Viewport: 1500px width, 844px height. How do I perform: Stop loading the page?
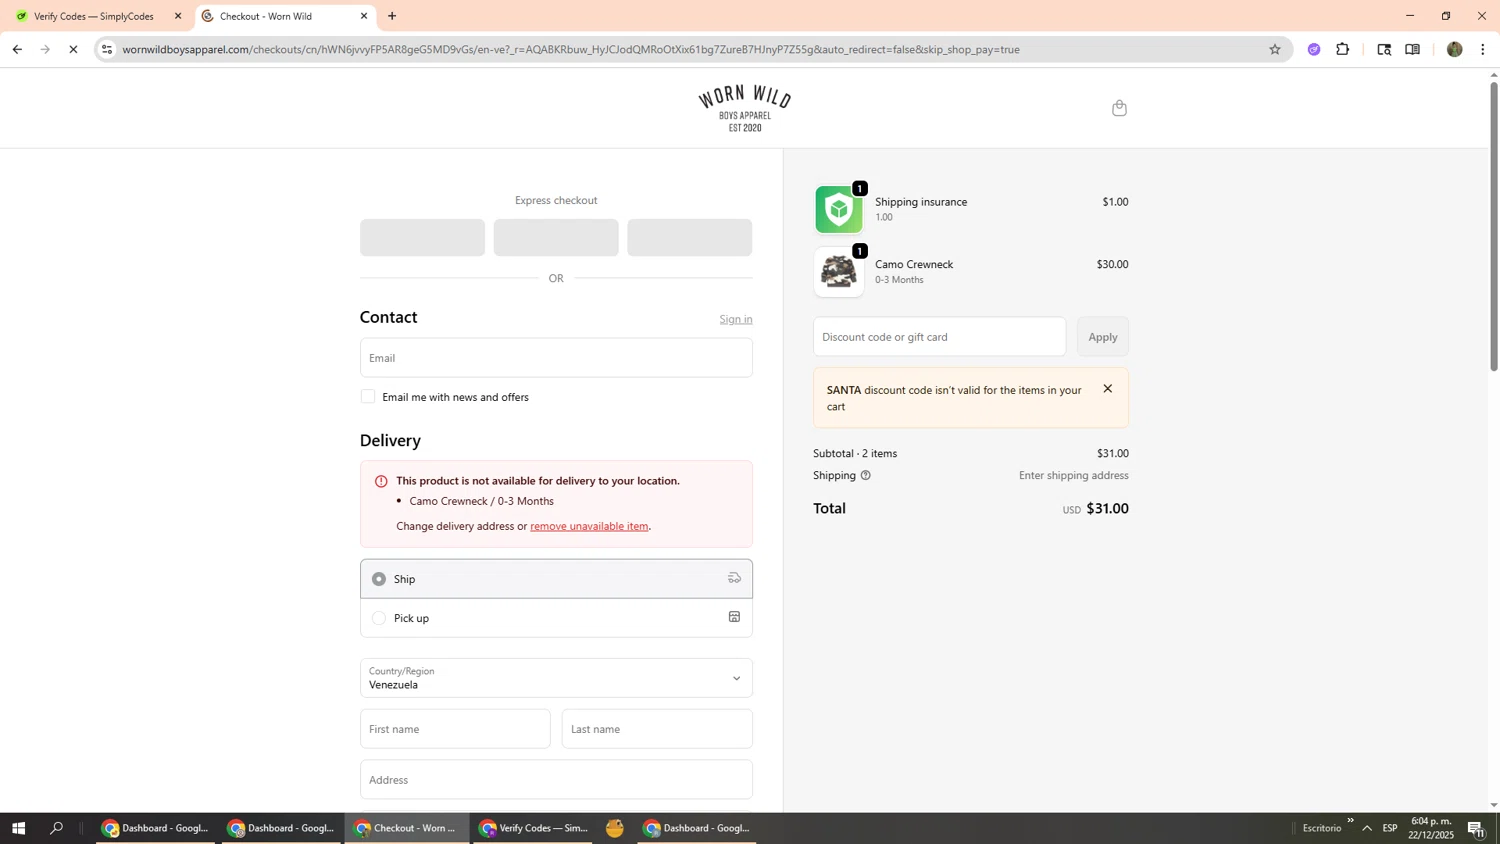[73, 49]
